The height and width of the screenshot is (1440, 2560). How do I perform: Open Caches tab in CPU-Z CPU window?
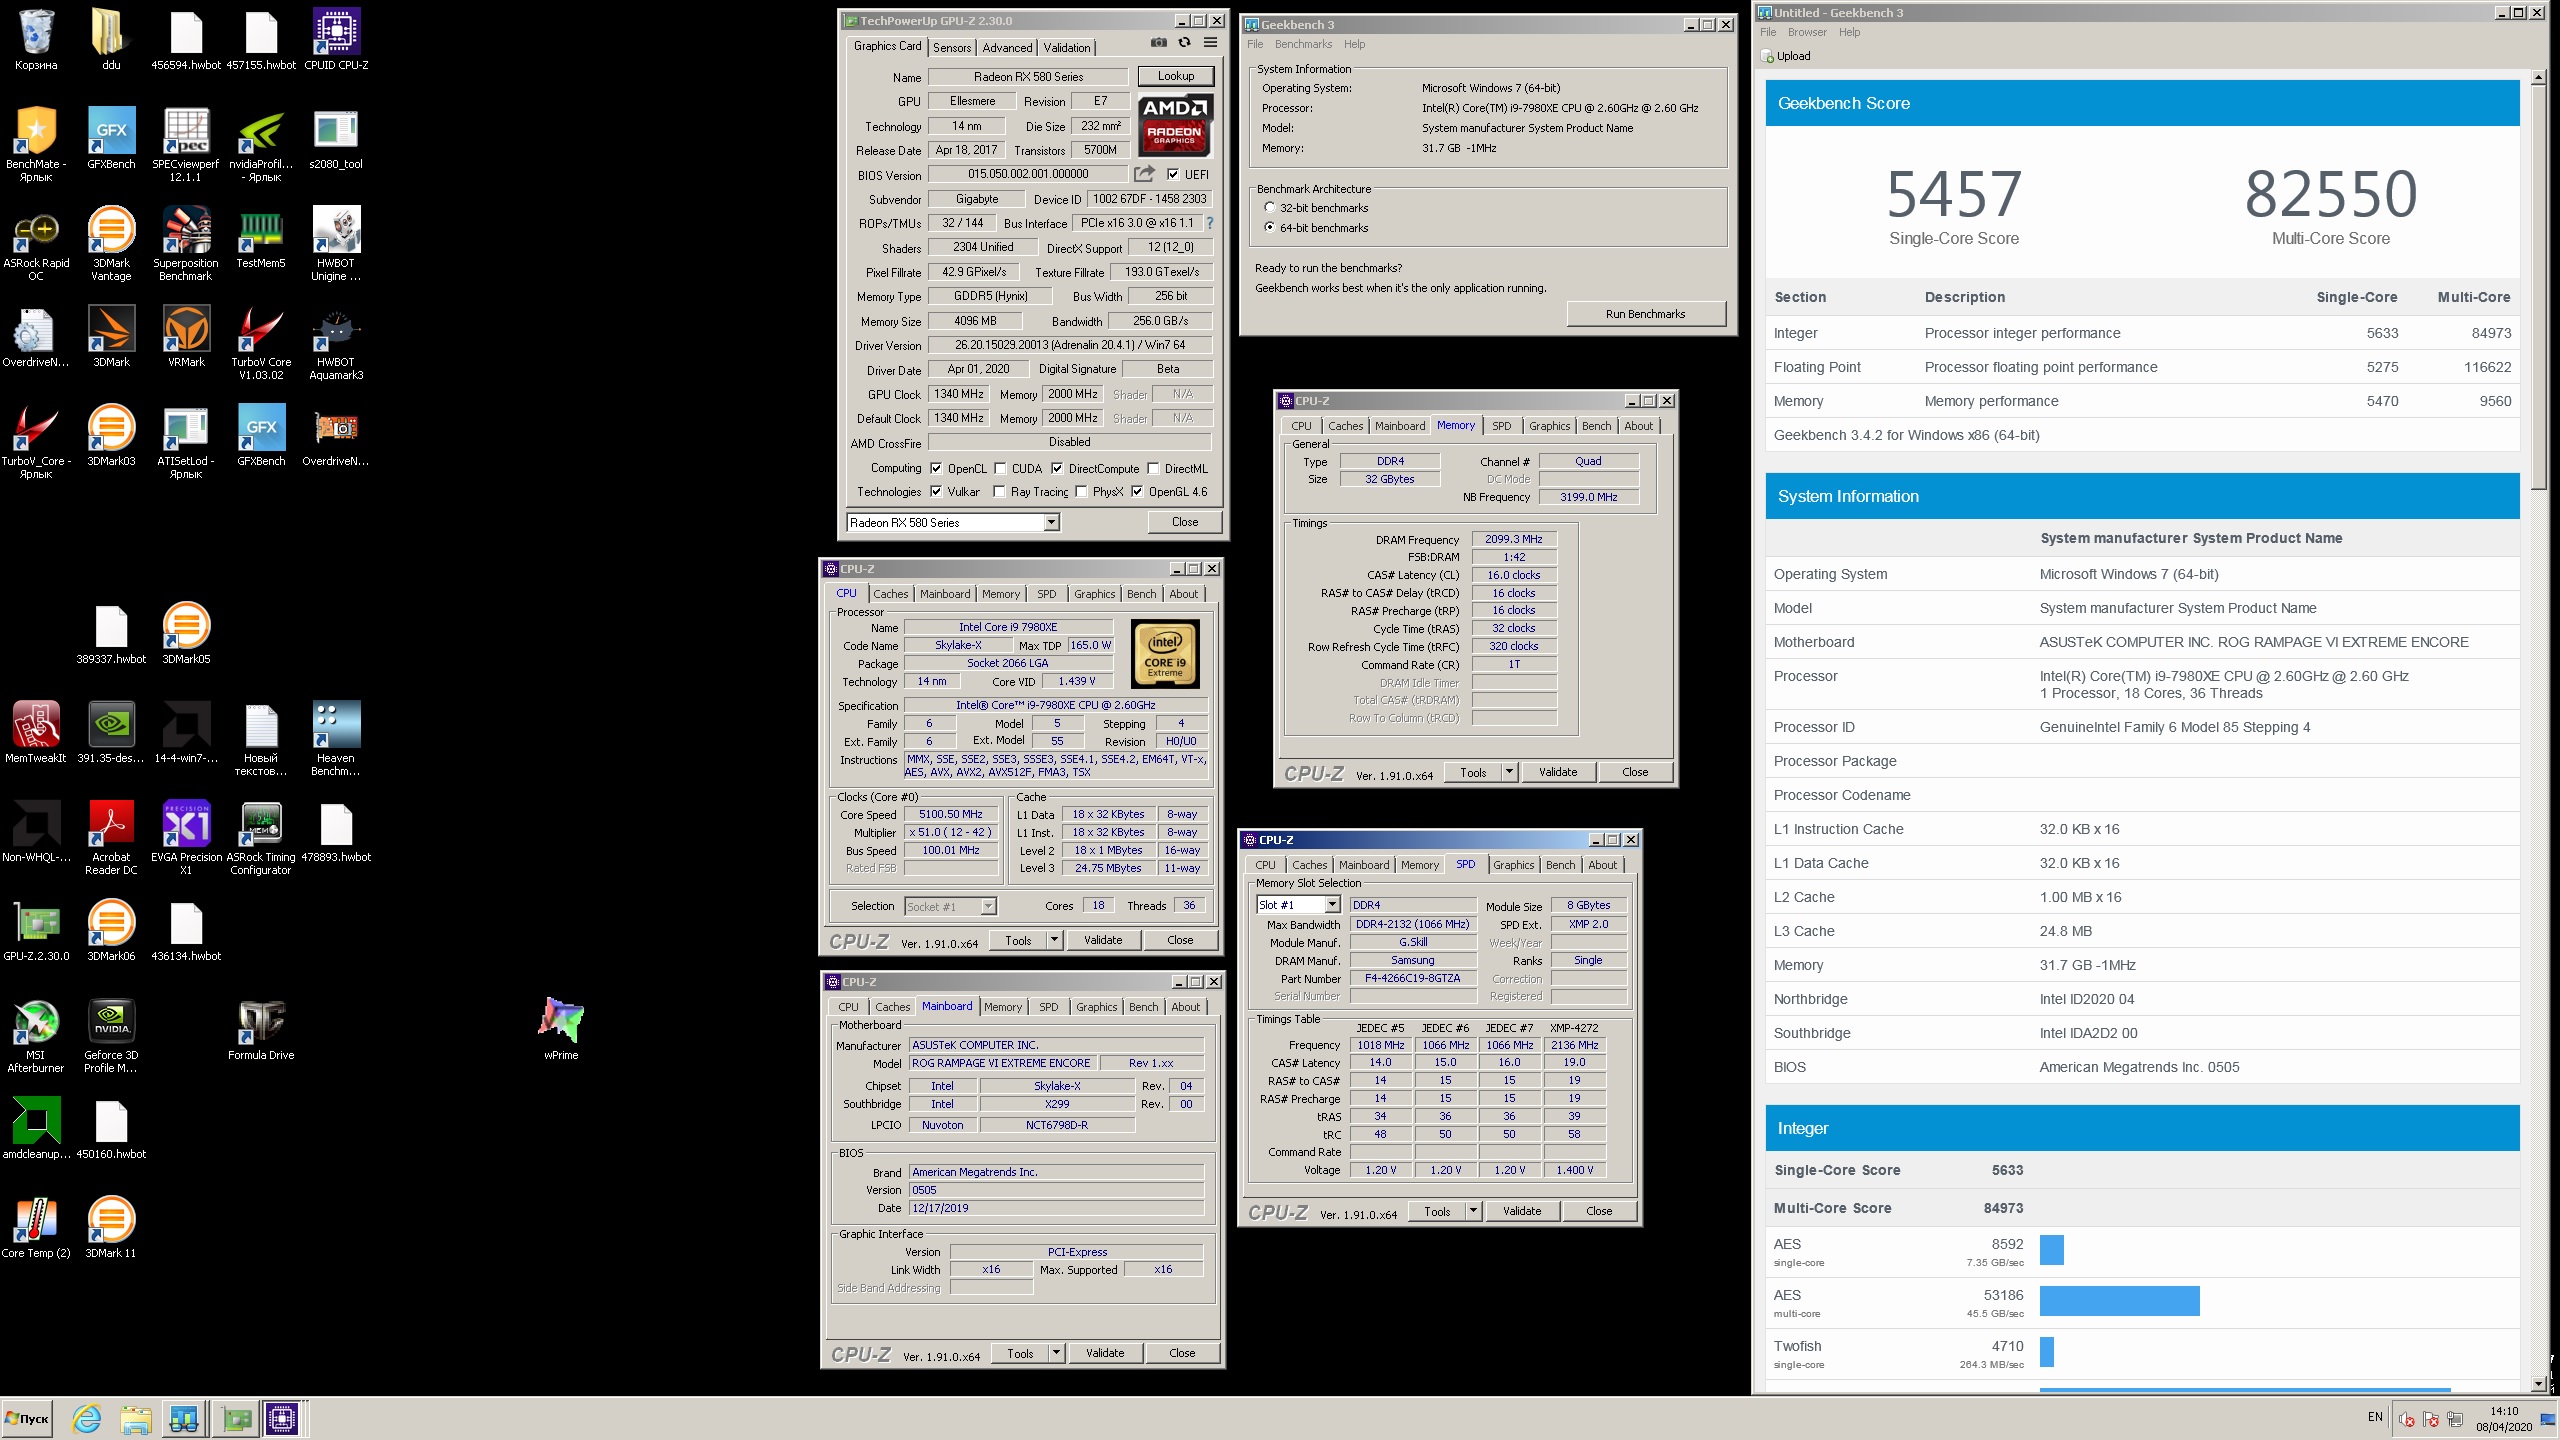(x=890, y=594)
